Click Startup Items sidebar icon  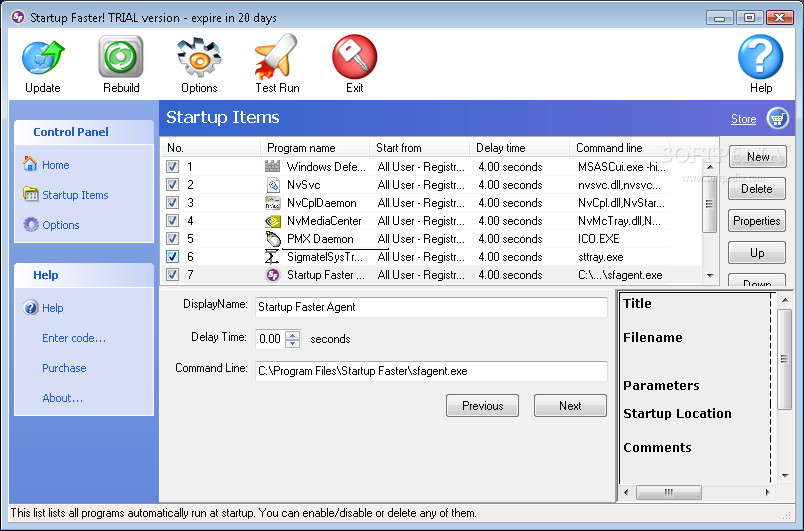tap(31, 194)
